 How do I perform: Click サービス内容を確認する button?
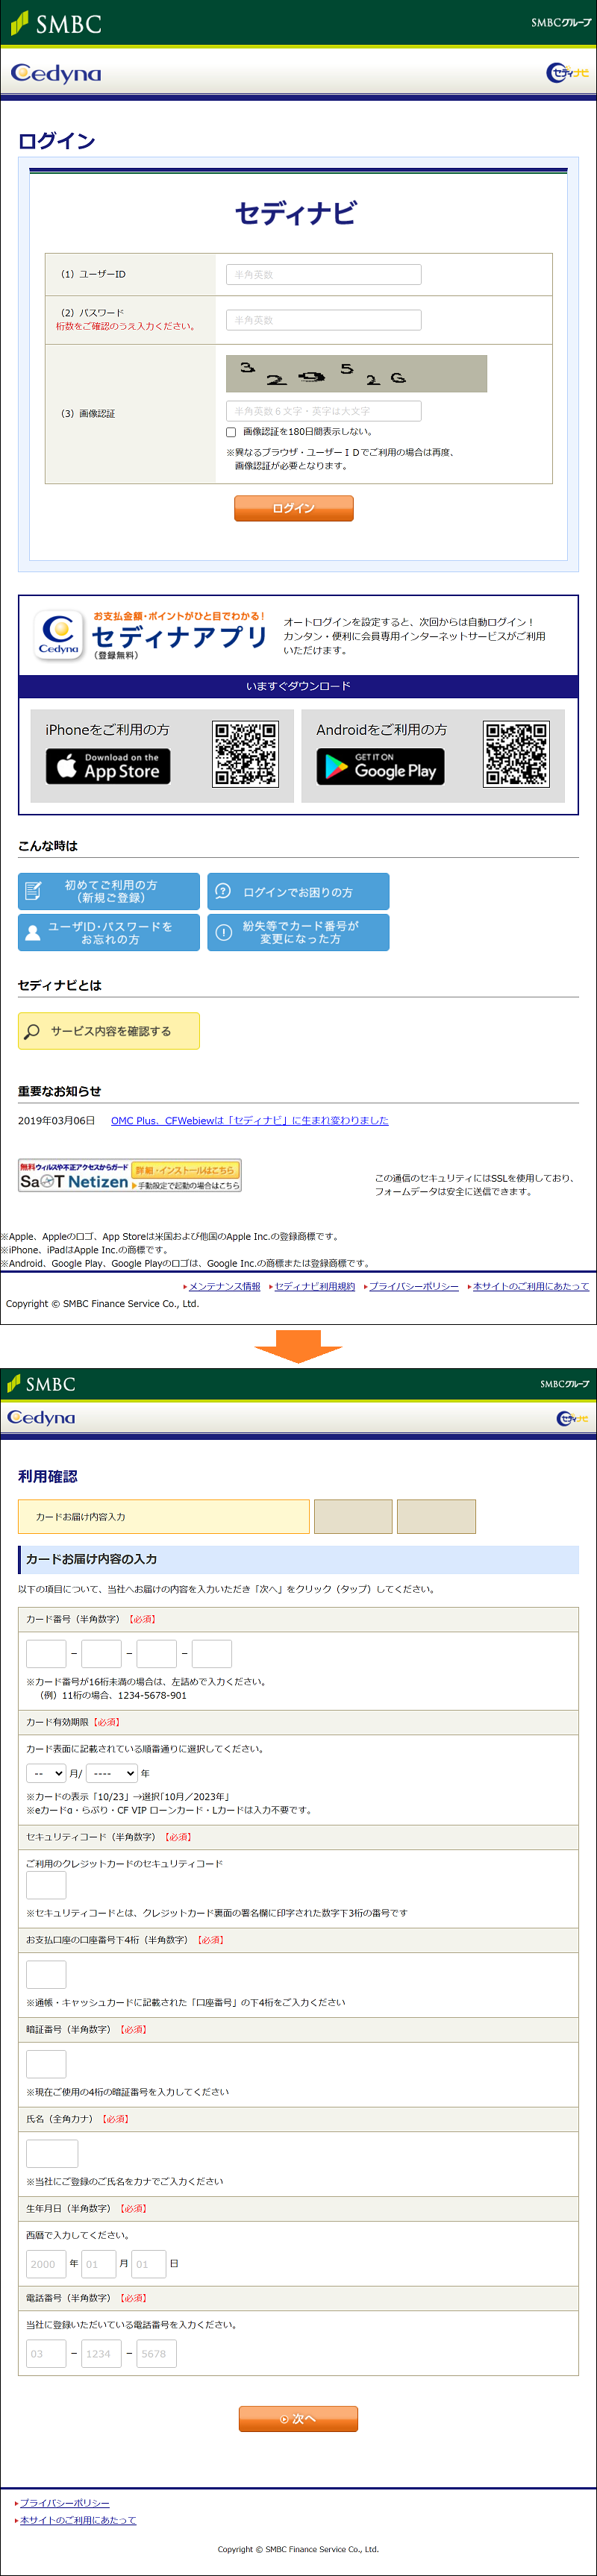pos(108,1031)
